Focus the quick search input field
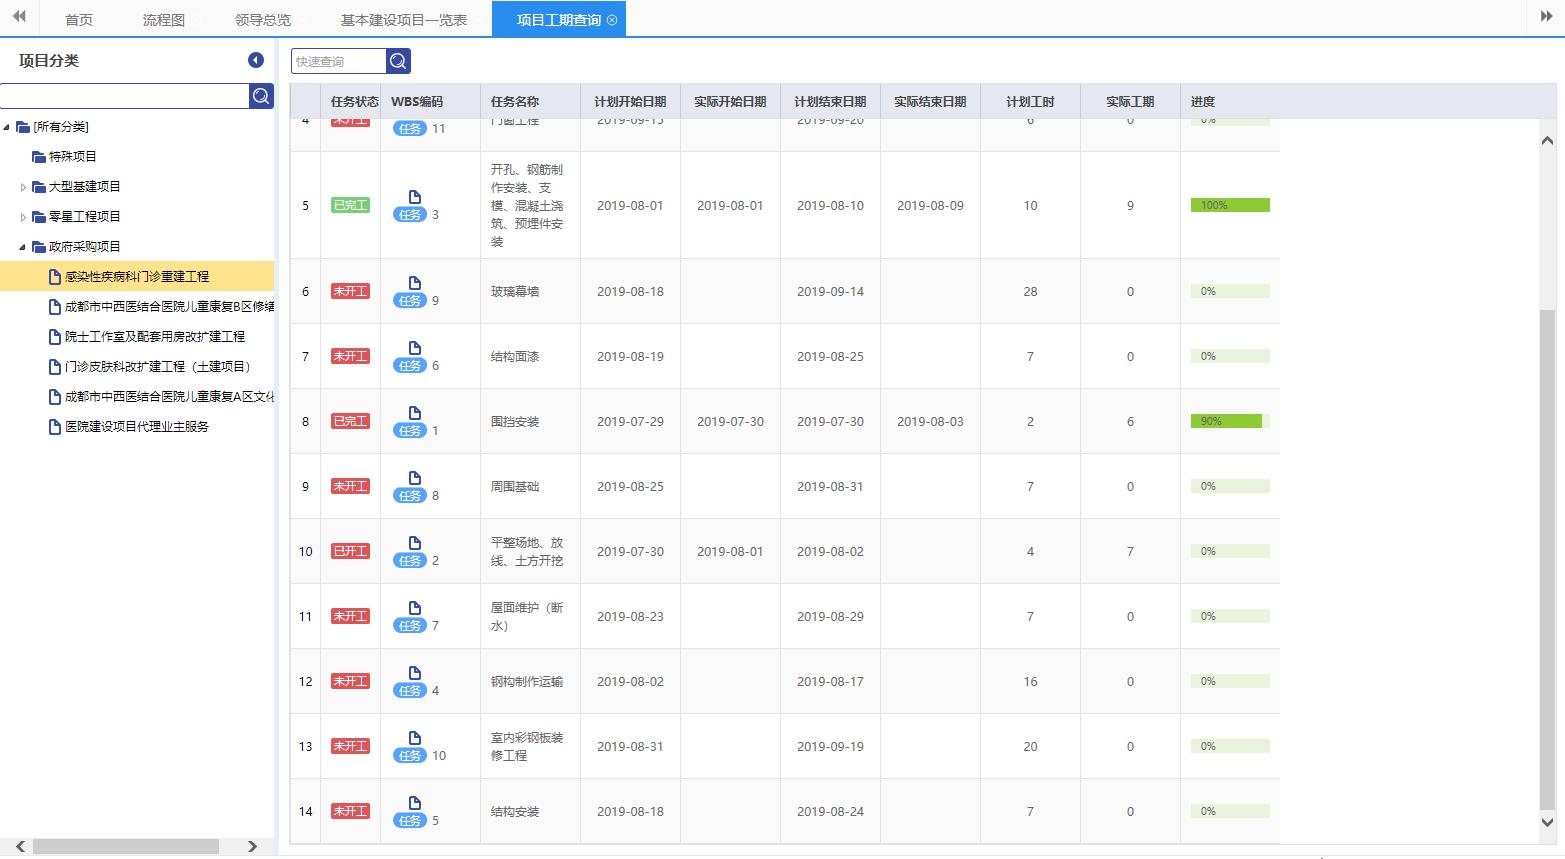 tap(338, 61)
